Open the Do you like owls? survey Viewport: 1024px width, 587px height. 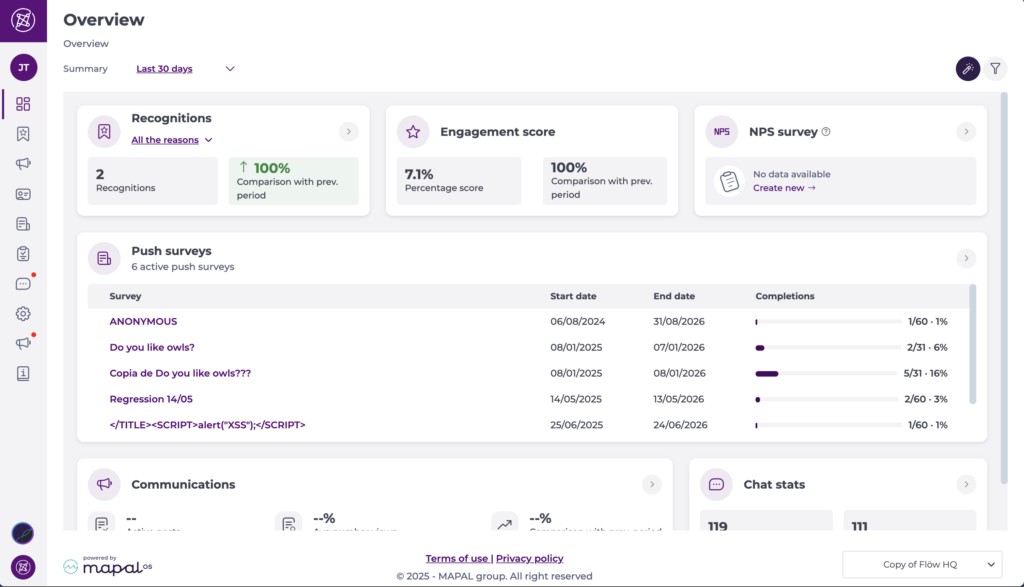point(152,348)
